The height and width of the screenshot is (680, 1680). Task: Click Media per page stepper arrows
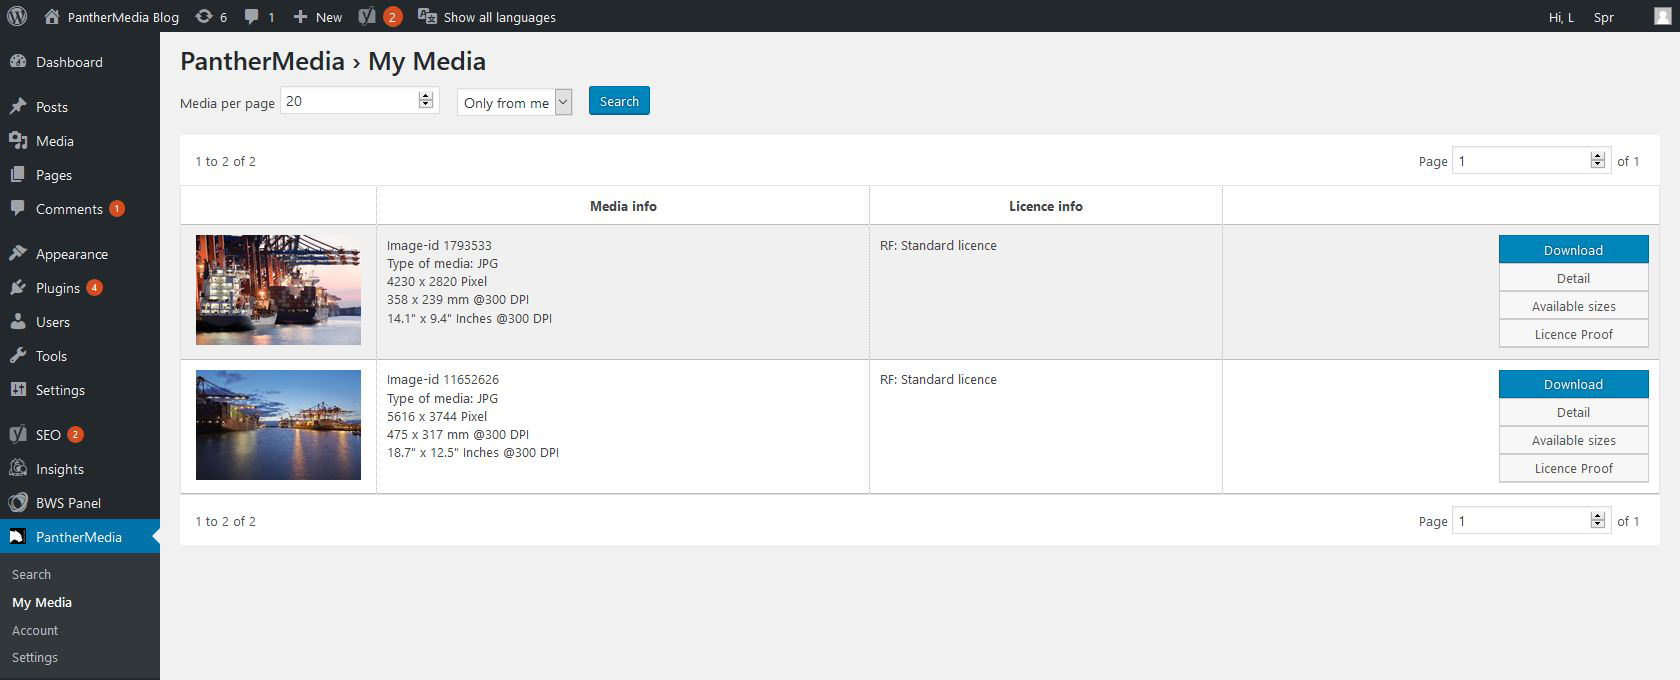pyautogui.click(x=426, y=100)
